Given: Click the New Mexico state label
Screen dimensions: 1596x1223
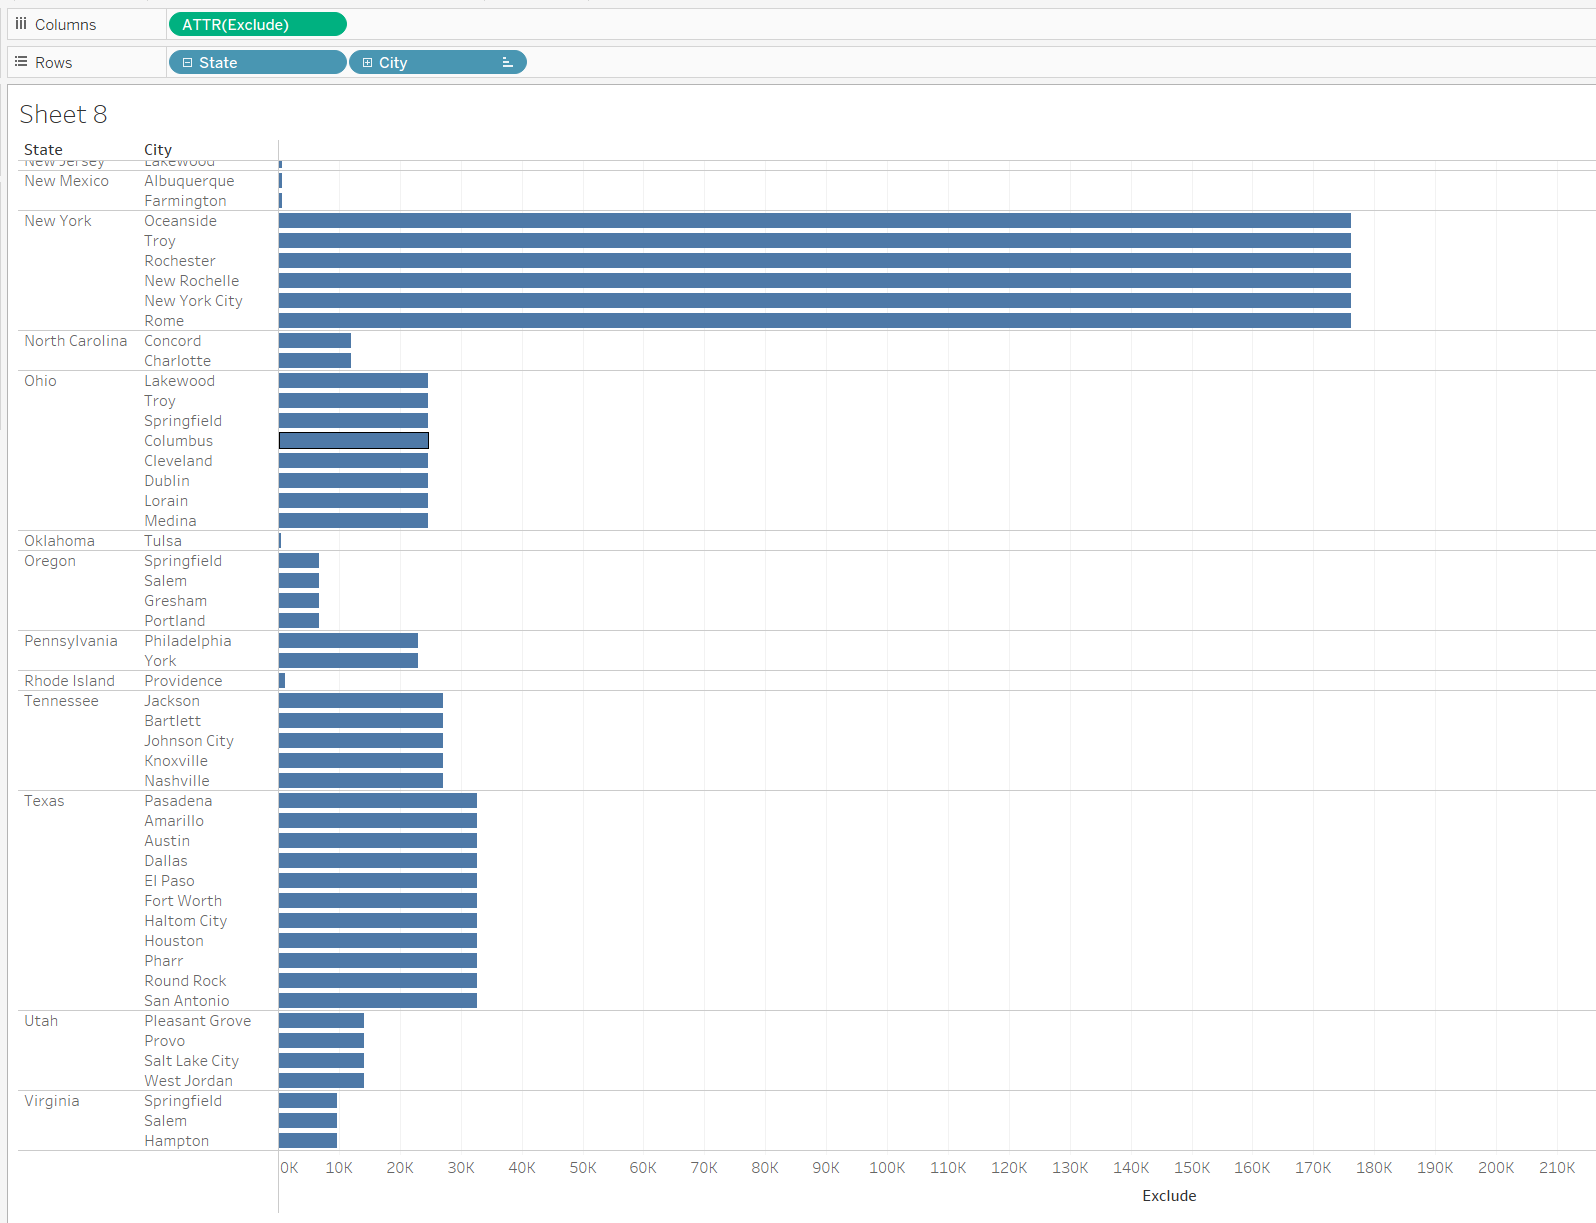Looking at the screenshot, I should 66,181.
